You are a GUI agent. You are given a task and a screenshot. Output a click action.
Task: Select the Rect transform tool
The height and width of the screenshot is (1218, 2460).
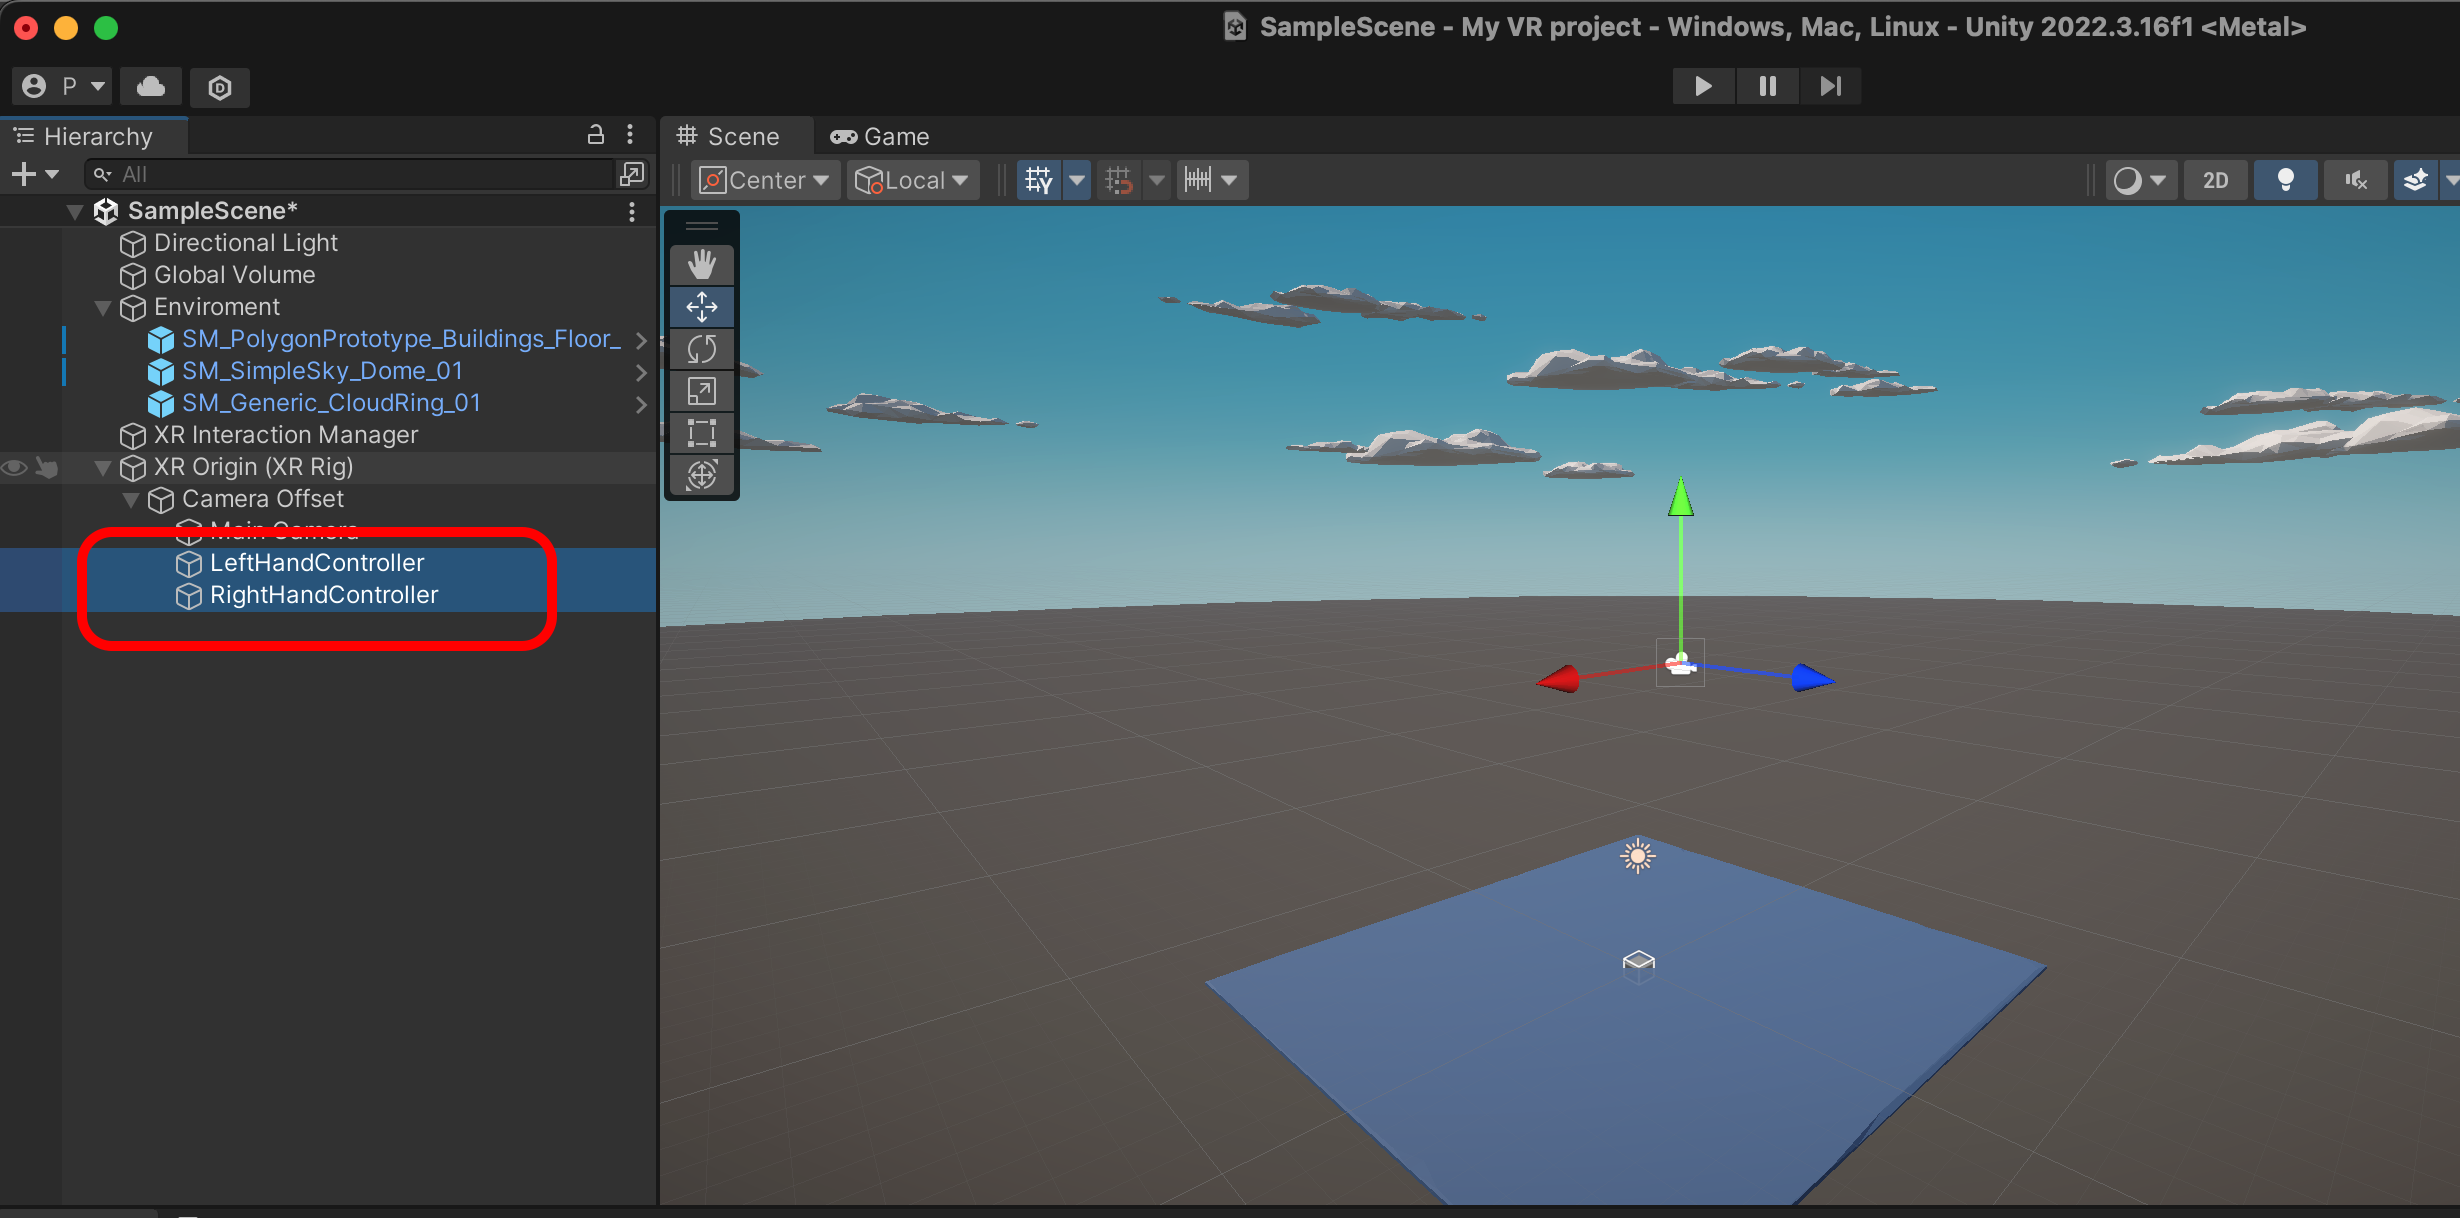point(702,433)
